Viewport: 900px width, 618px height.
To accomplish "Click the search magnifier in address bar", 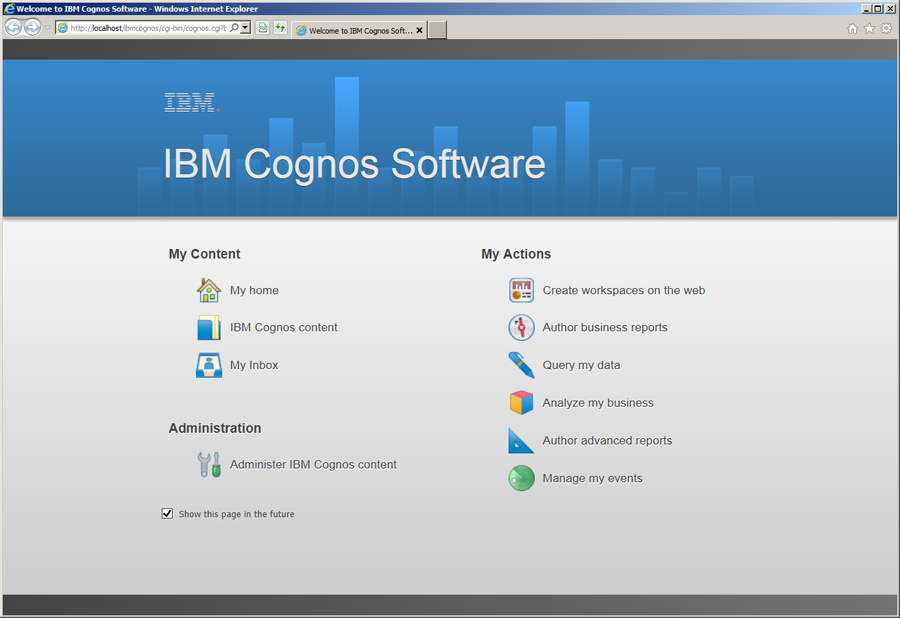I will click(x=234, y=28).
